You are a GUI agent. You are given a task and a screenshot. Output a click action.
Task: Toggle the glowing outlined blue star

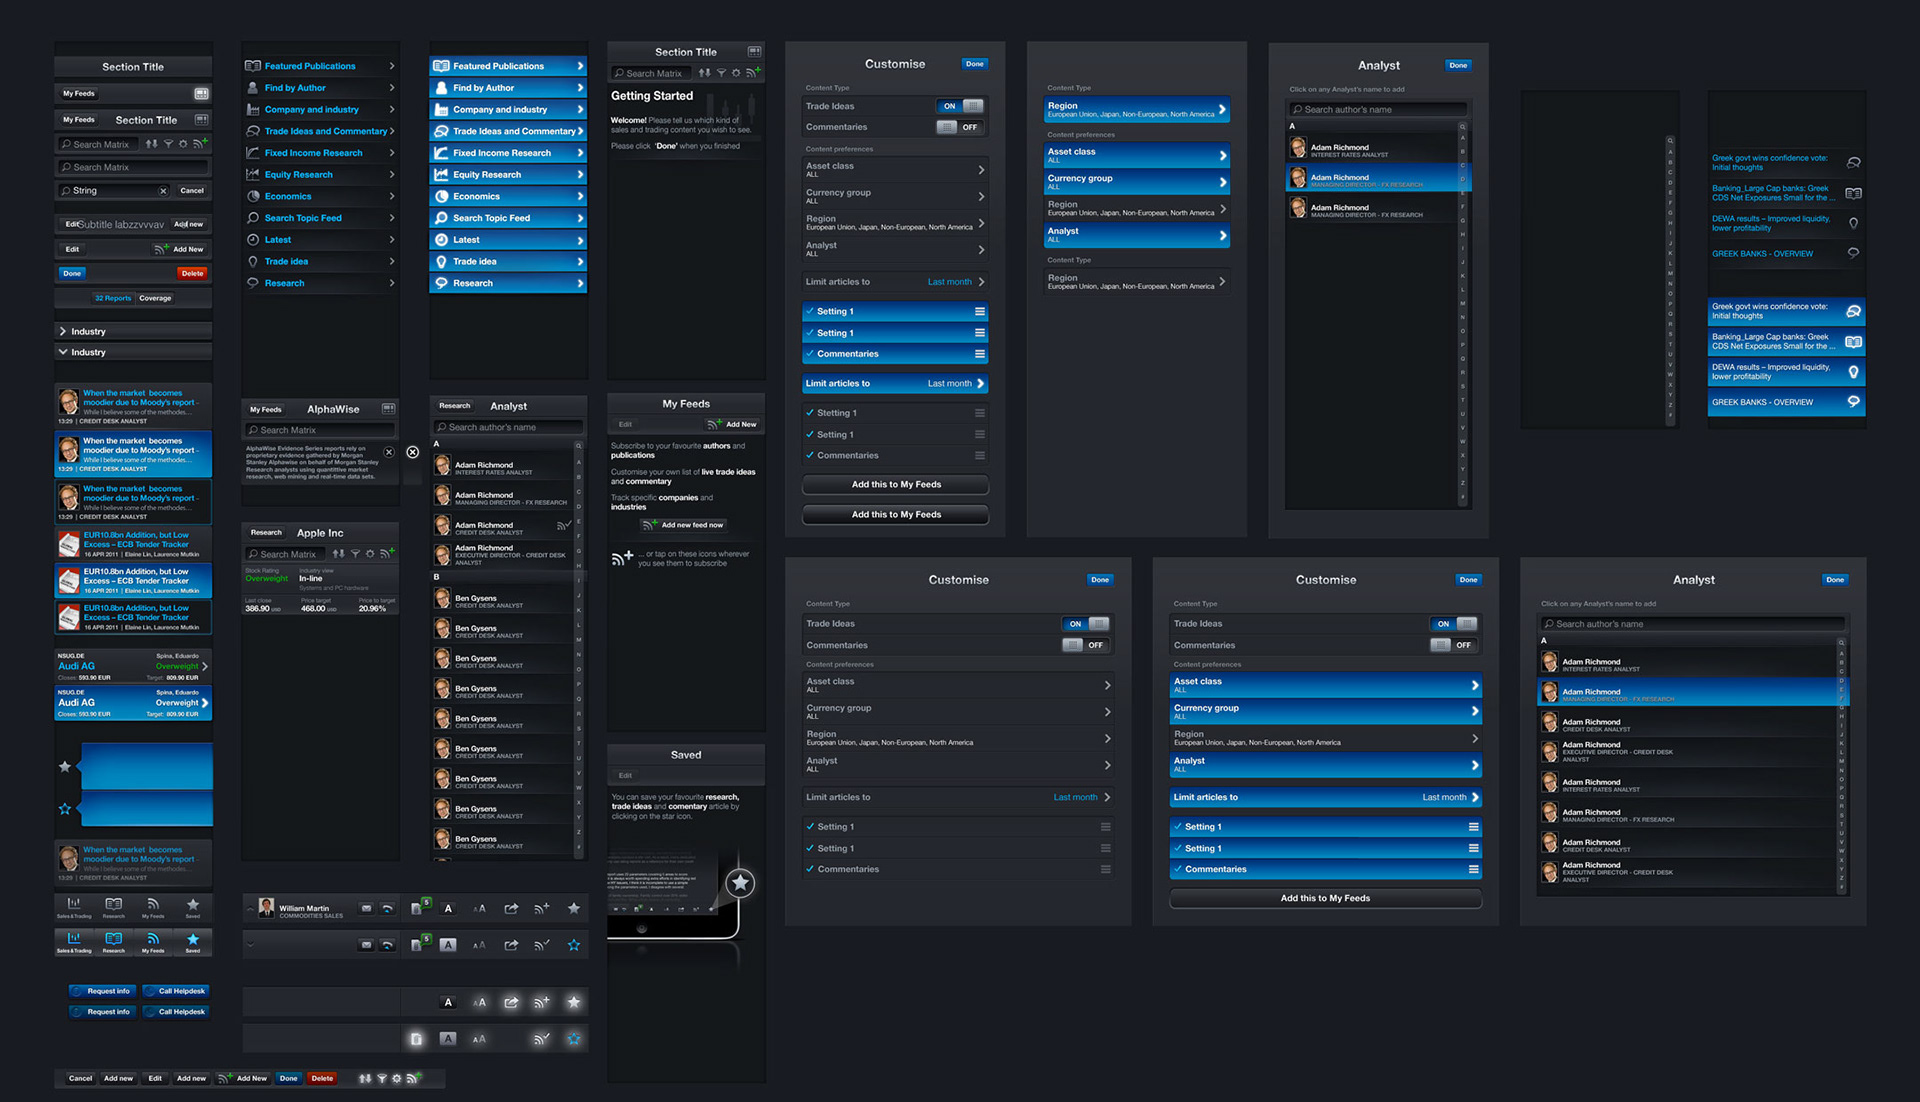(574, 1039)
